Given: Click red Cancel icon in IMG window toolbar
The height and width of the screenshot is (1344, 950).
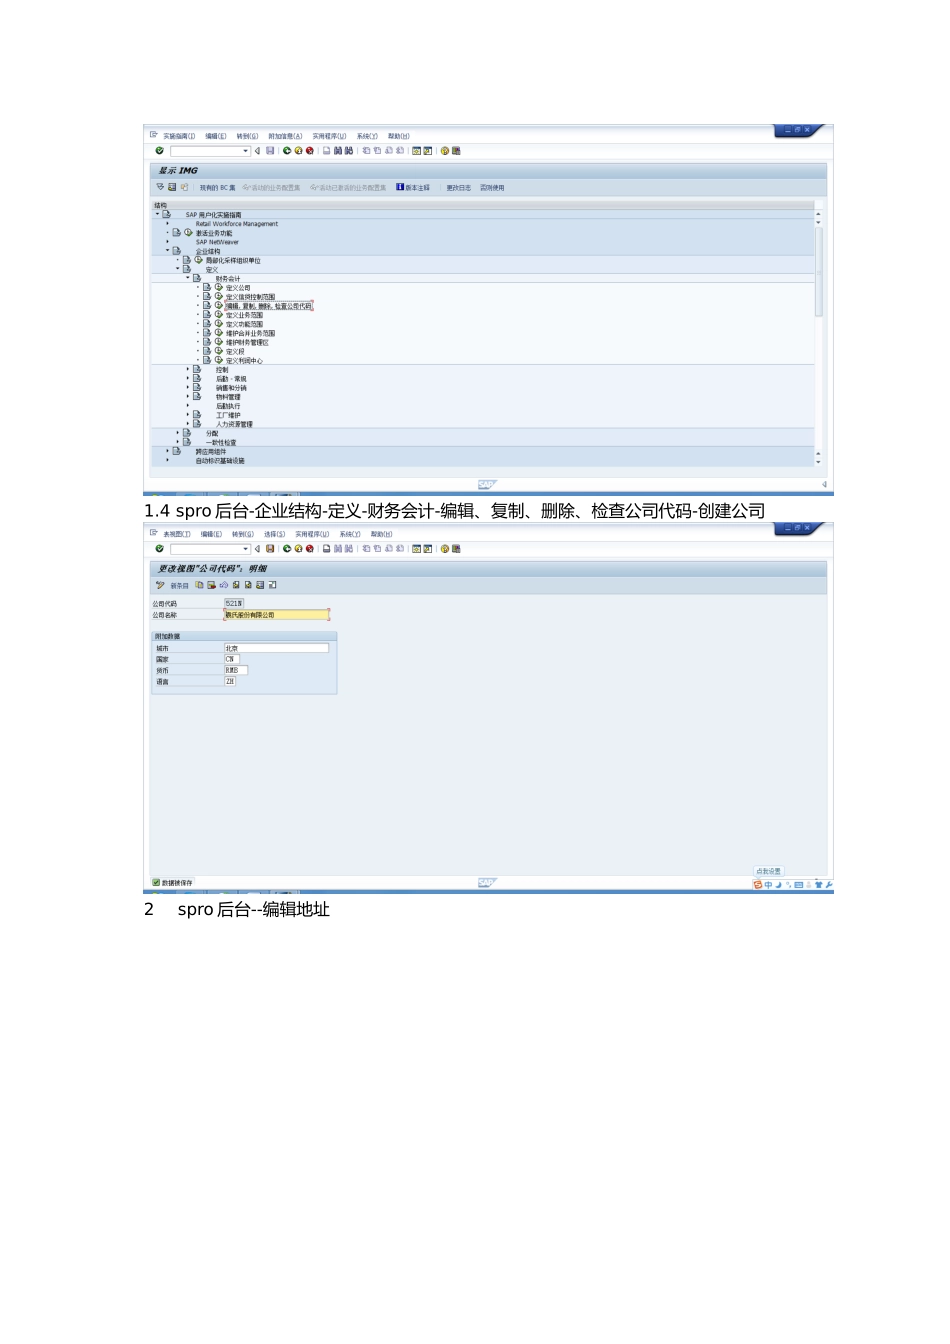Looking at the screenshot, I should (x=309, y=151).
